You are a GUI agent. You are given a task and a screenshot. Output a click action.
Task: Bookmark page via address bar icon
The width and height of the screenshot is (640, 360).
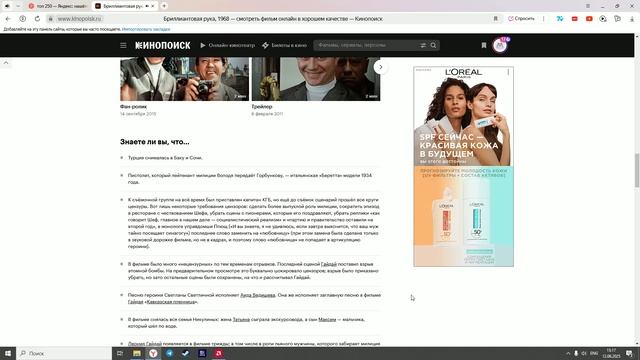click(x=496, y=19)
